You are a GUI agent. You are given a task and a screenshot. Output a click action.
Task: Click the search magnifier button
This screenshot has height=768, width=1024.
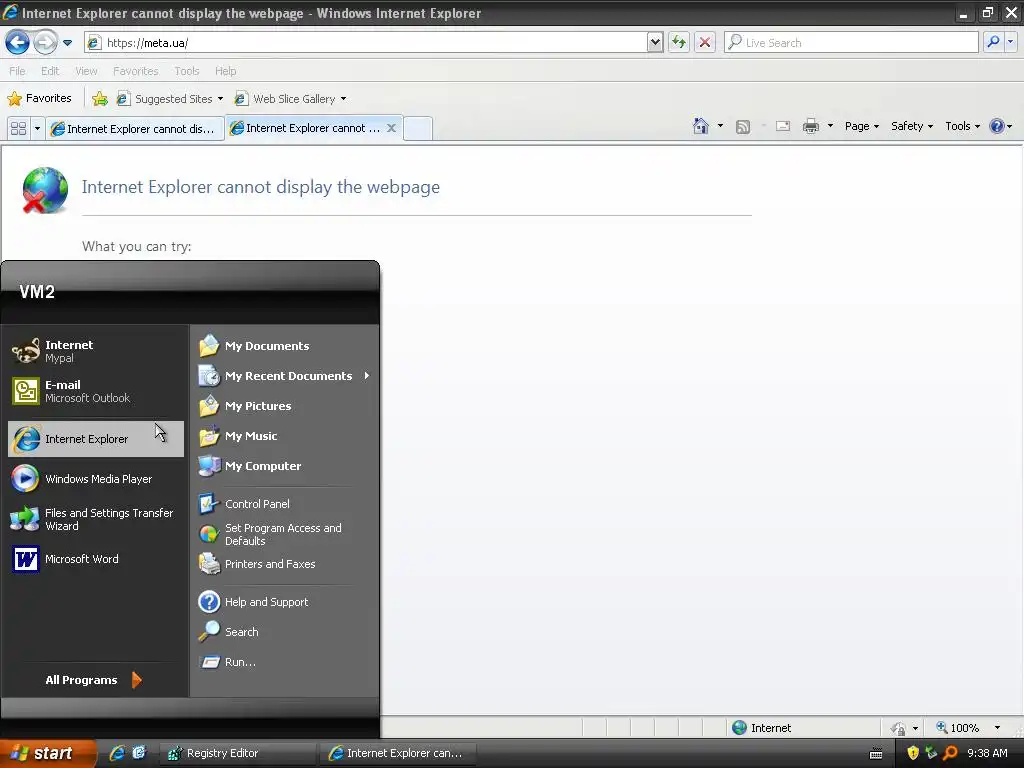[x=993, y=43]
